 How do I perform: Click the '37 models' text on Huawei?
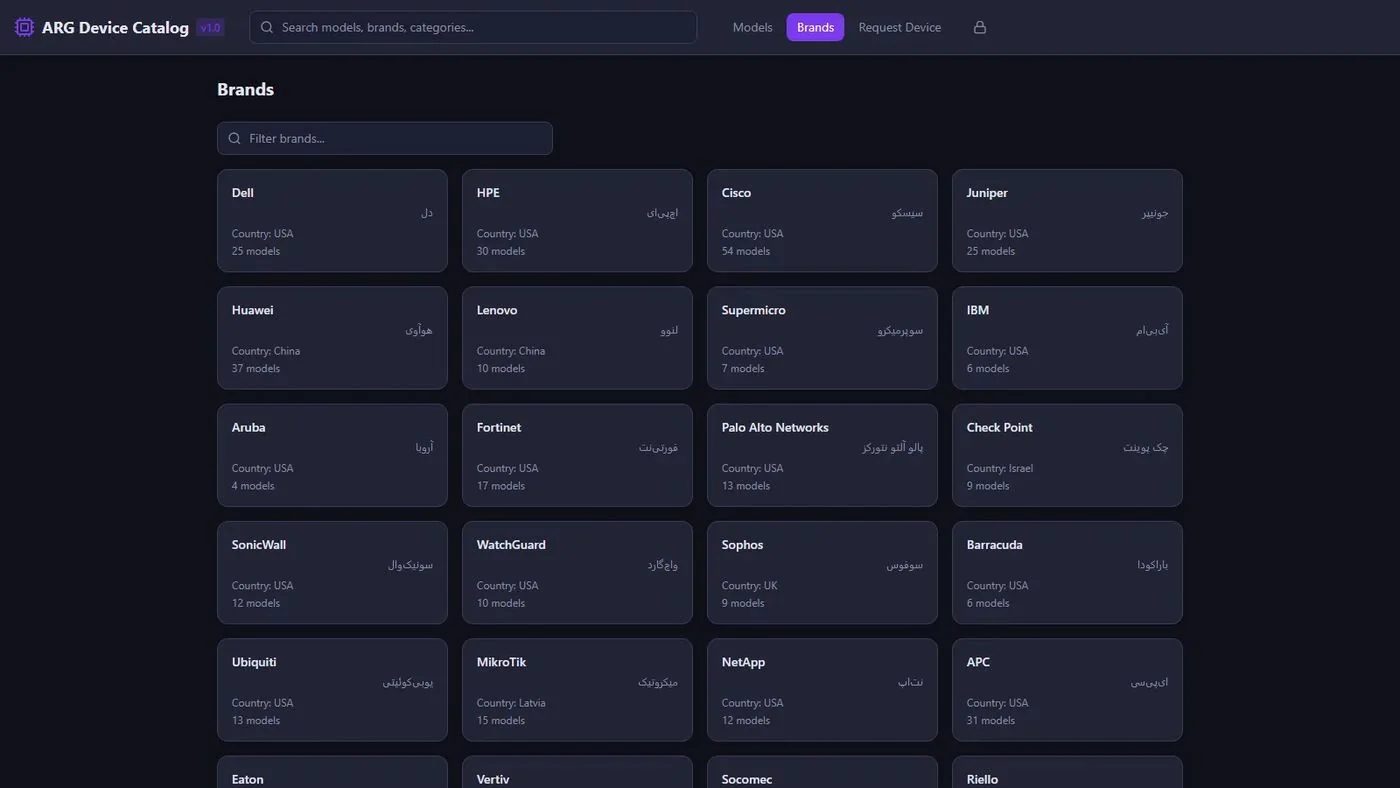(256, 368)
